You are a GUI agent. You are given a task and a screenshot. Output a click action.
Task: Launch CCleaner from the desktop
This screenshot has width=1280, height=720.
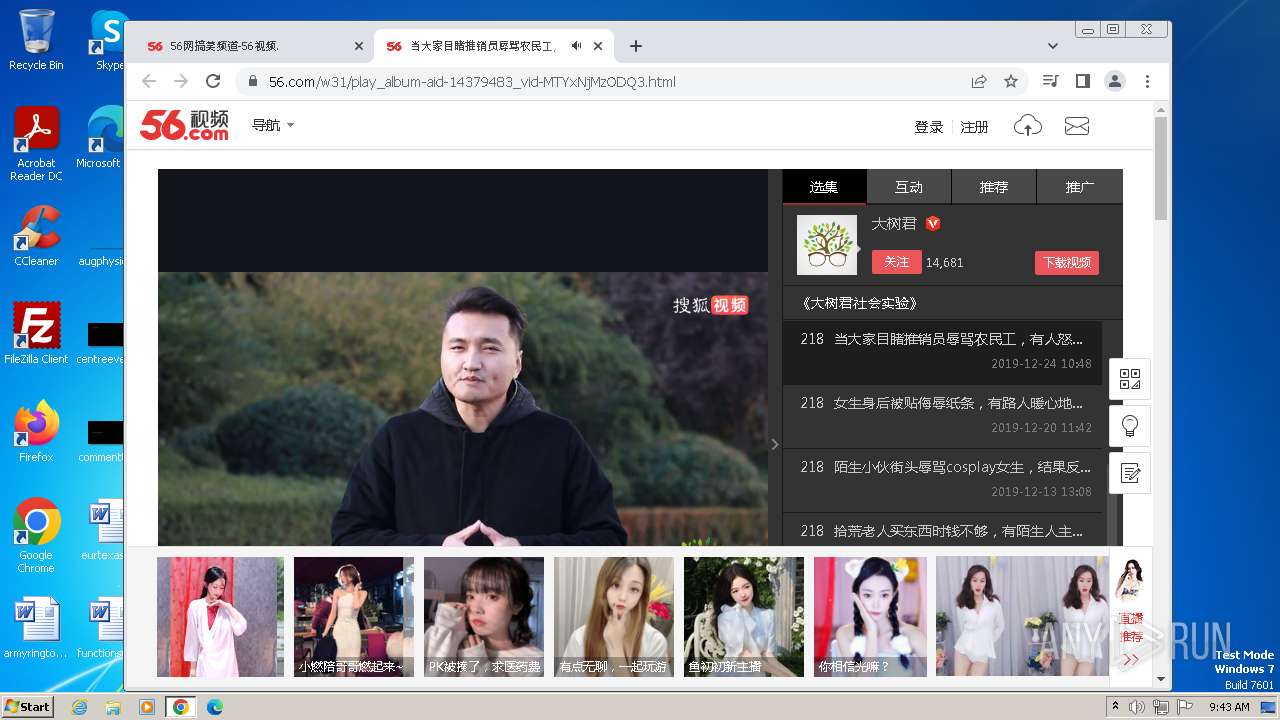pos(36,236)
